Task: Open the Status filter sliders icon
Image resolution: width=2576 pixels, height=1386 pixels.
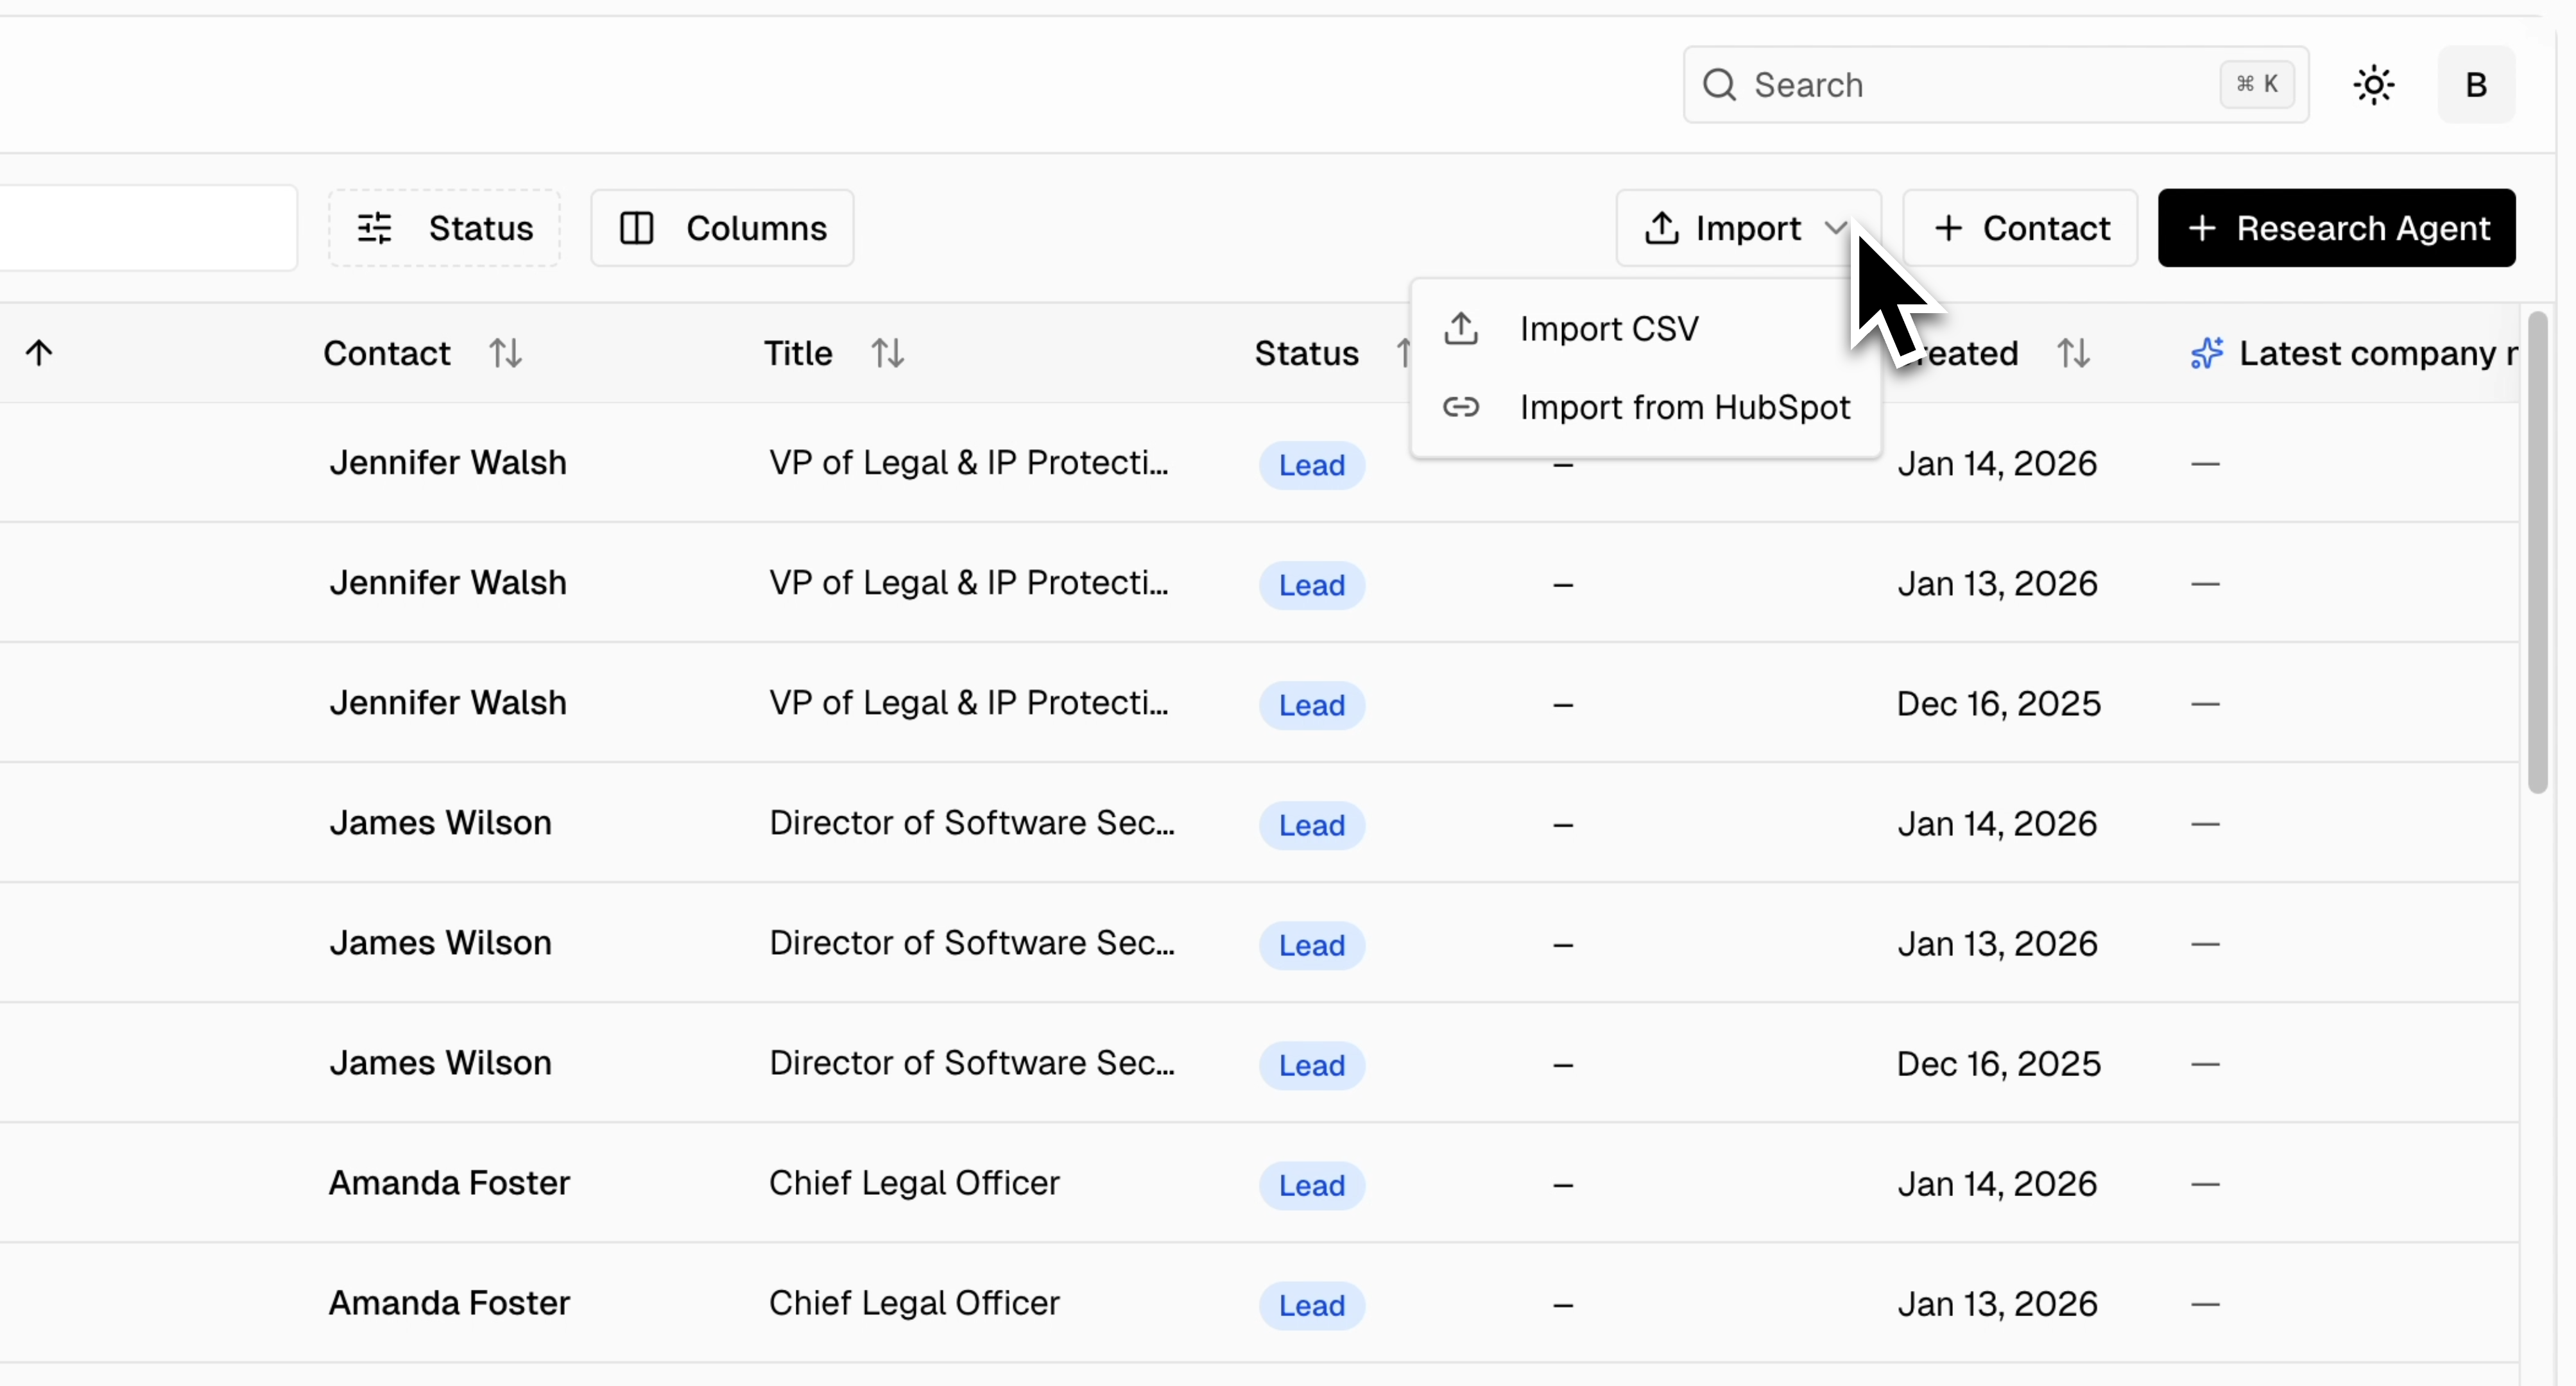Action: pos(374,228)
